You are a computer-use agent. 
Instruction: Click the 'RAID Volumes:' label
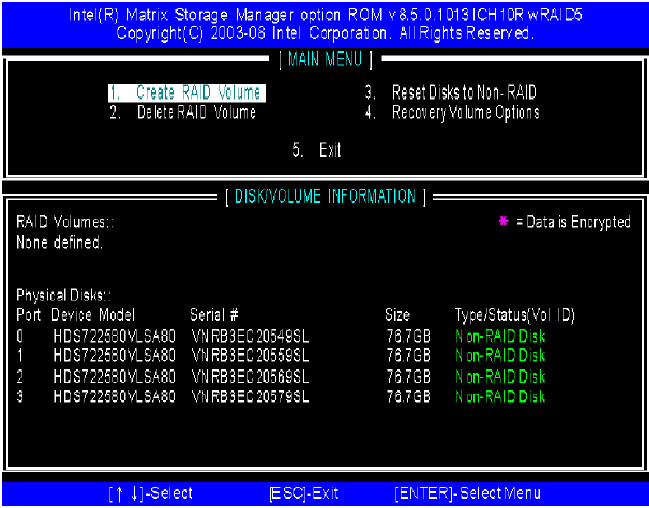[x=65, y=222]
